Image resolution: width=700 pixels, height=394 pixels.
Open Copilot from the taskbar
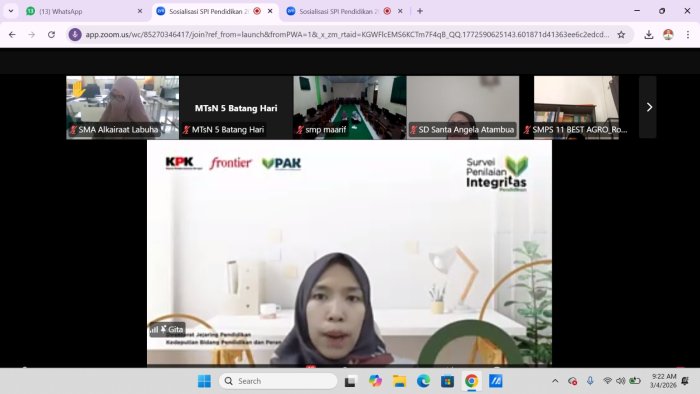(375, 381)
